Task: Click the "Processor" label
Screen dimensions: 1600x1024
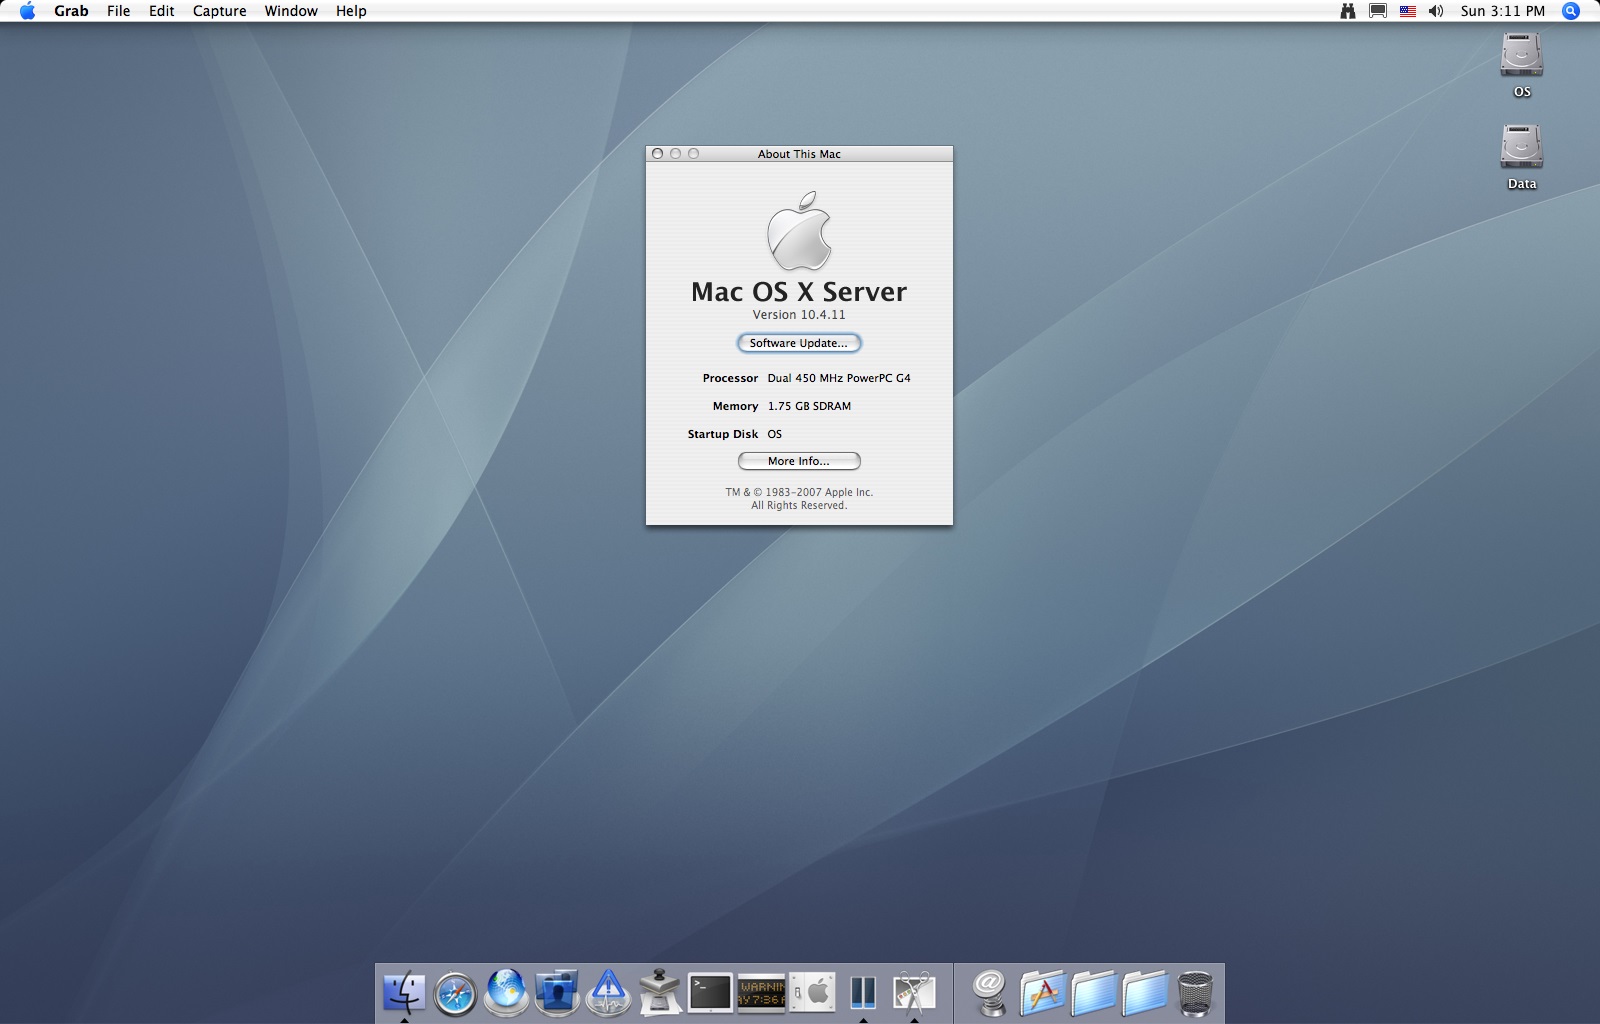Action: pyautogui.click(x=730, y=378)
